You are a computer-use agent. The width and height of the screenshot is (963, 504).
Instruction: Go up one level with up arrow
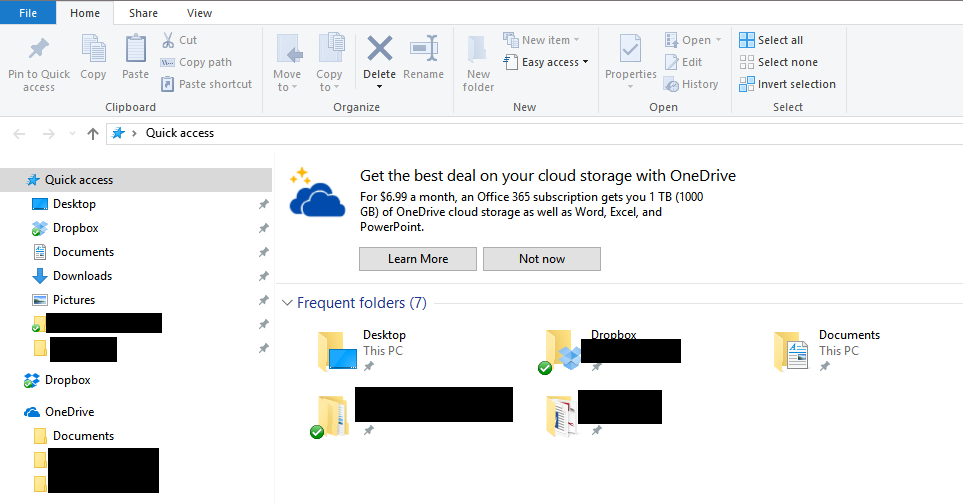93,133
